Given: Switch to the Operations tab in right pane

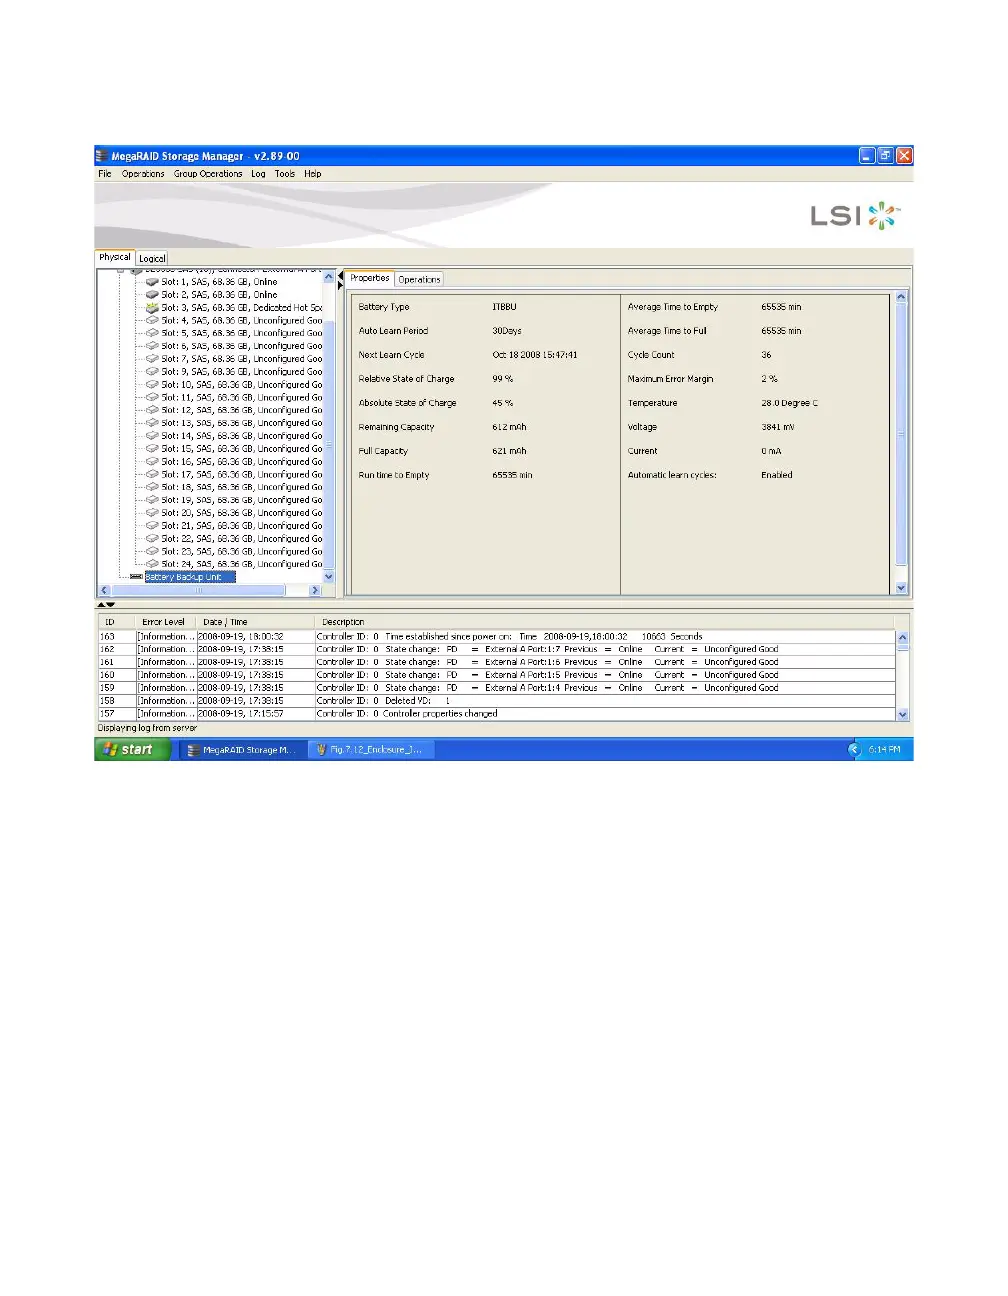Looking at the screenshot, I should pos(419,280).
